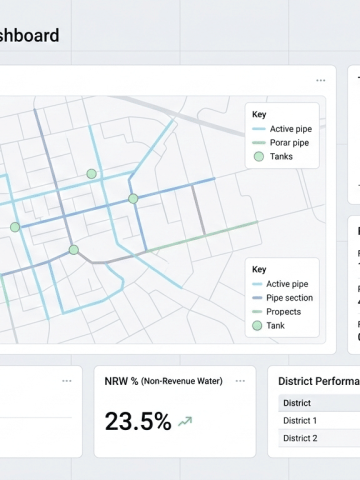Select the tank marker north of center
The image size is (360, 480).
click(92, 174)
